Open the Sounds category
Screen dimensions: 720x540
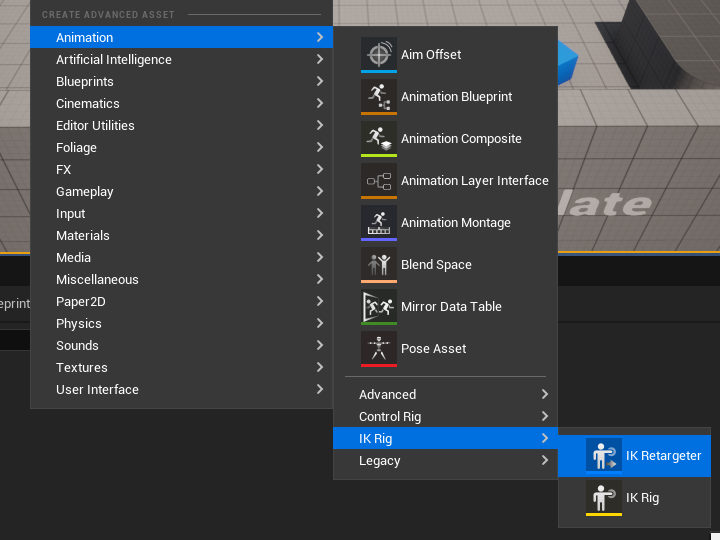point(181,346)
